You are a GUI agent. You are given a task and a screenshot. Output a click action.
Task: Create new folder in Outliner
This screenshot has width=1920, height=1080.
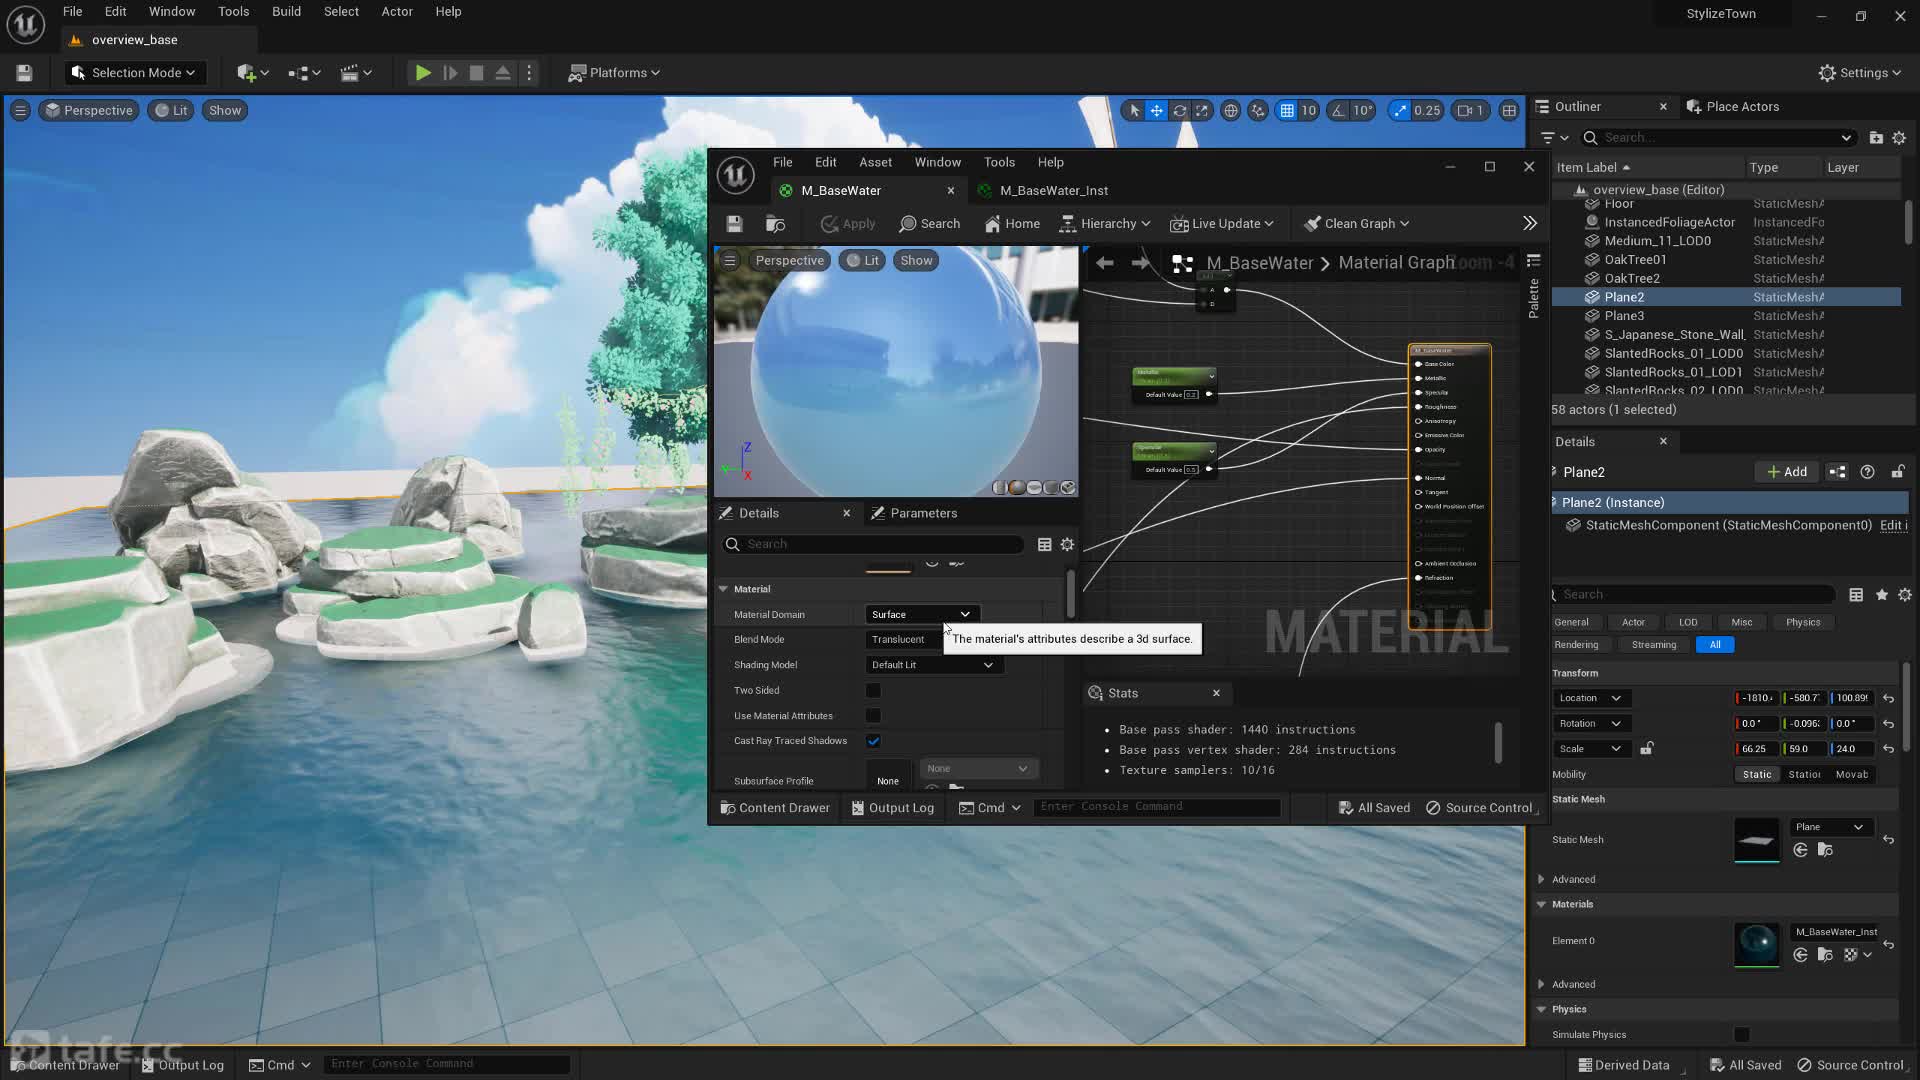1876,138
